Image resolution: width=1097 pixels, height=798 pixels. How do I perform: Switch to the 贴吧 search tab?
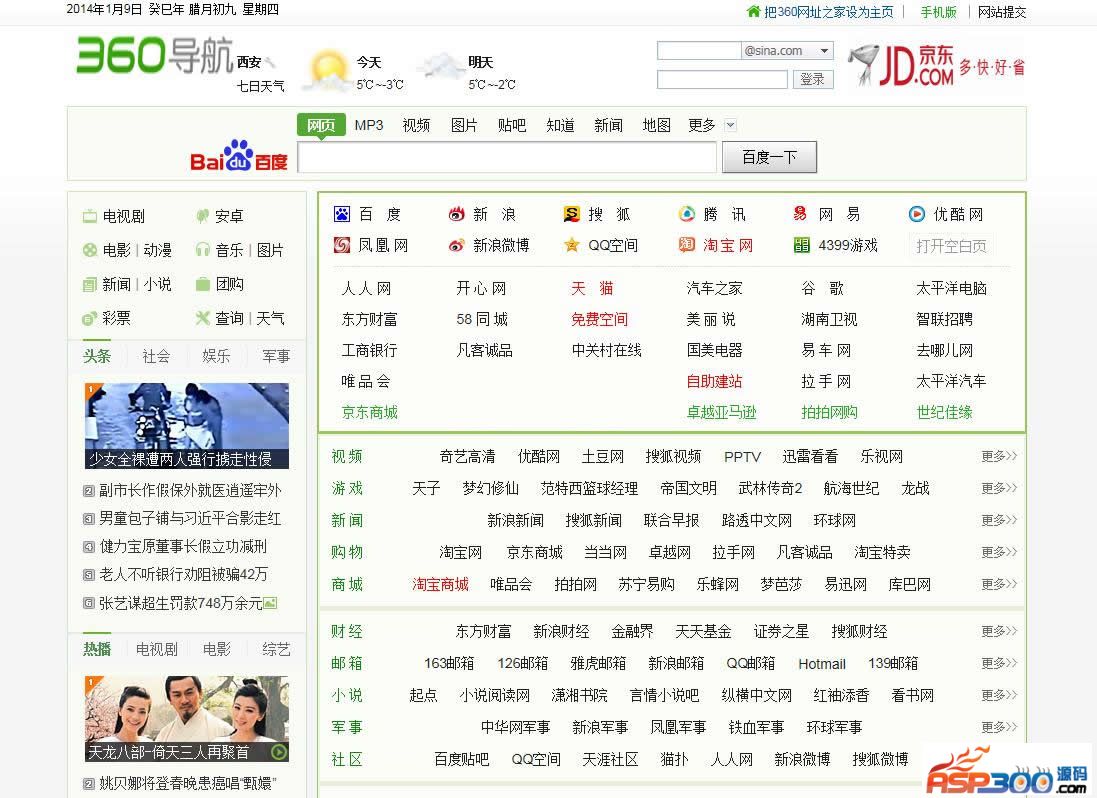coord(512,125)
